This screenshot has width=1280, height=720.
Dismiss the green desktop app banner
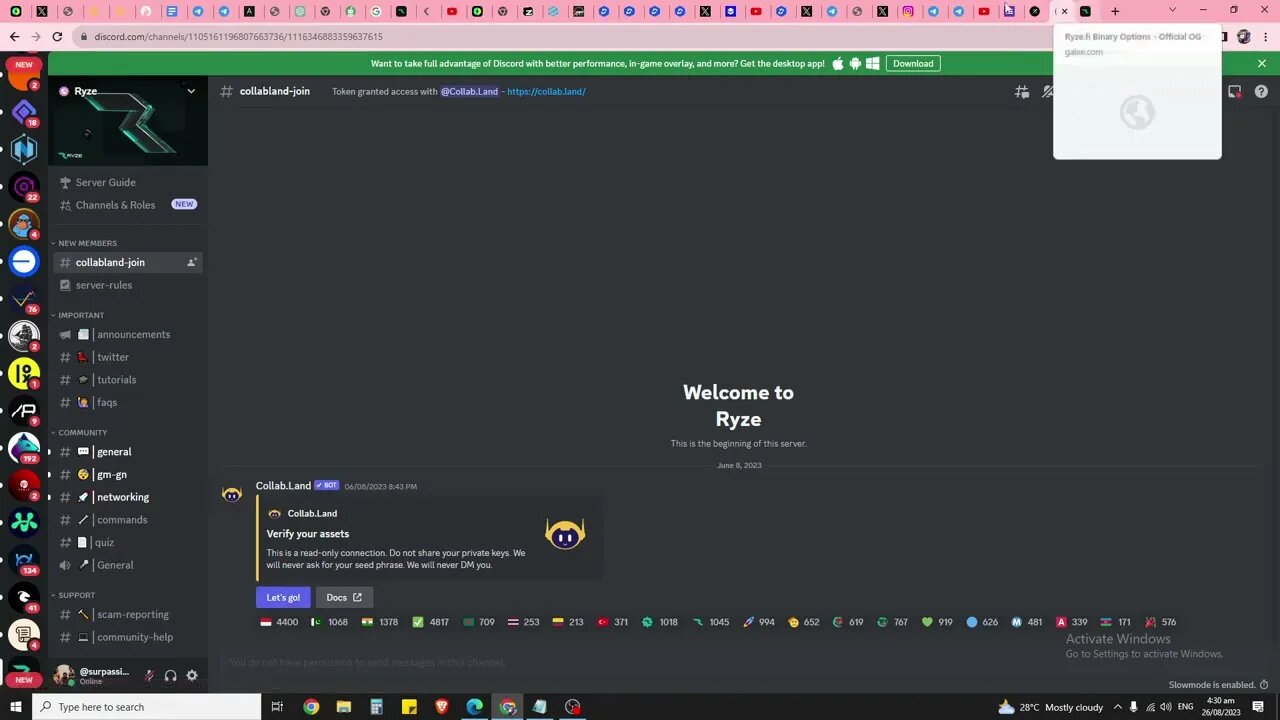point(1262,63)
